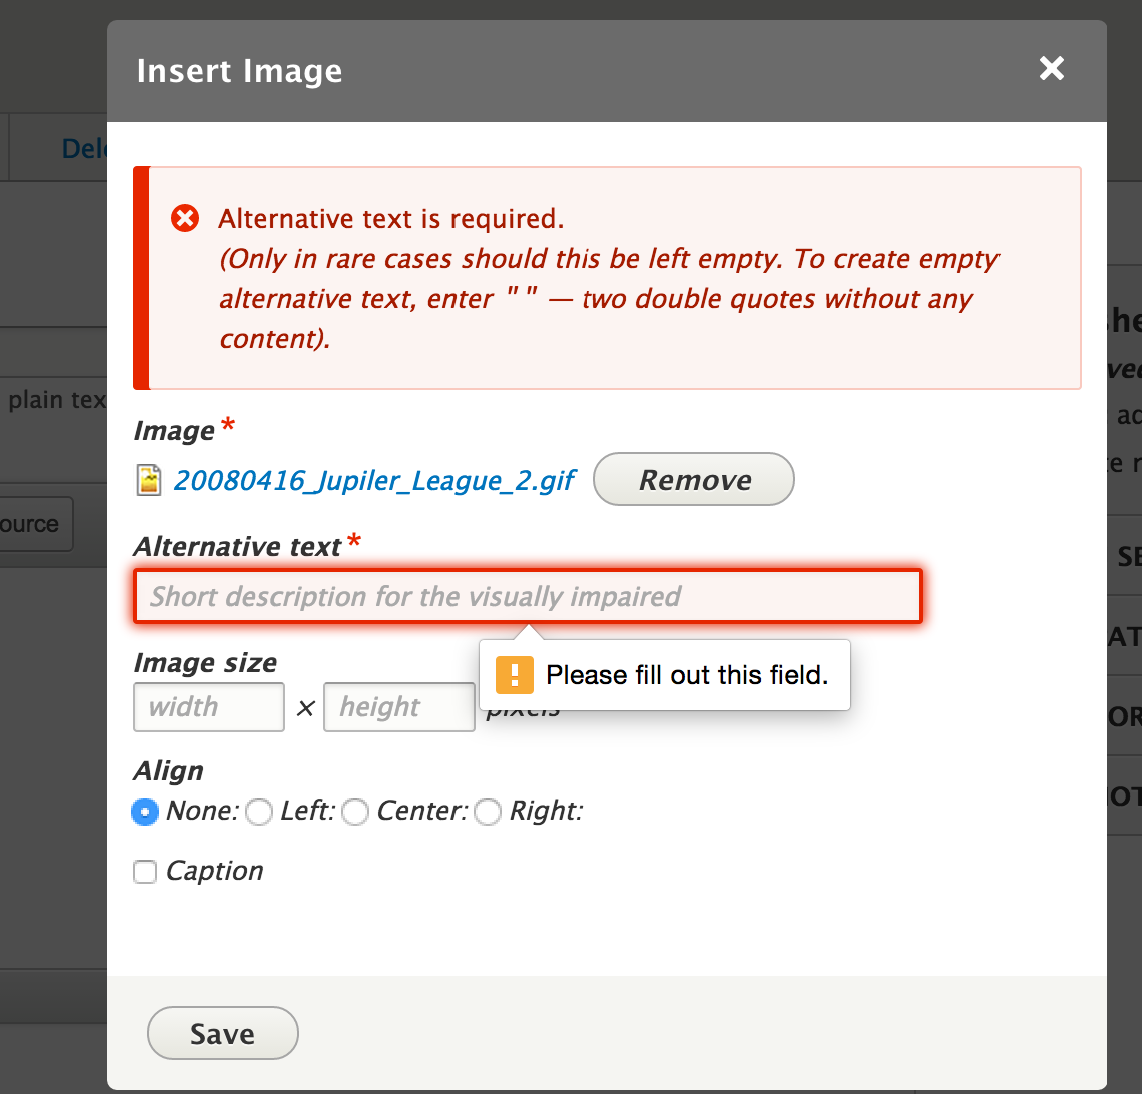Close the Insert Image dialog
This screenshot has width=1142, height=1094.
[x=1051, y=69]
